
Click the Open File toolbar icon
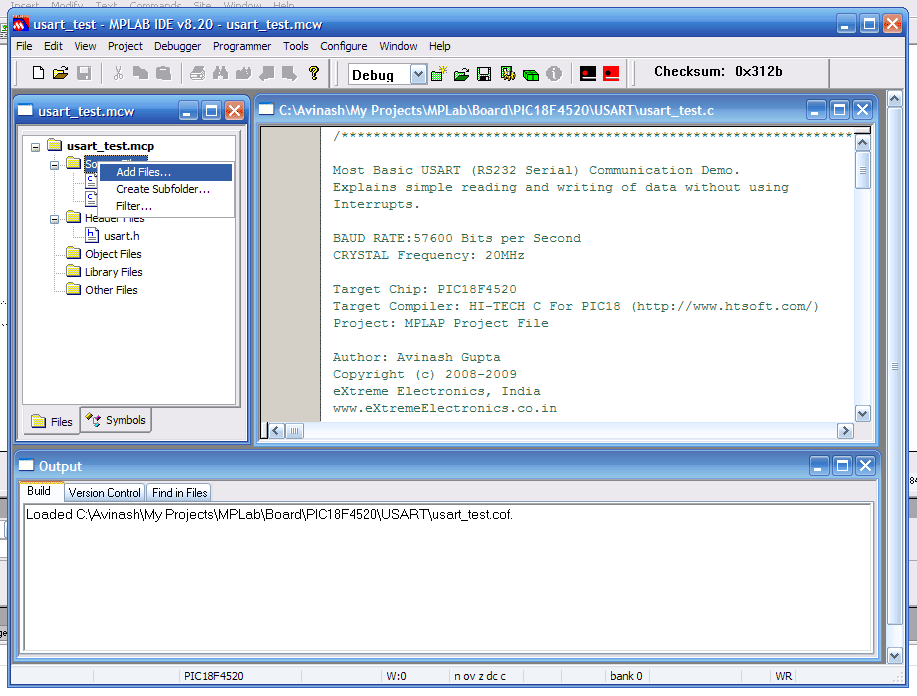point(60,73)
